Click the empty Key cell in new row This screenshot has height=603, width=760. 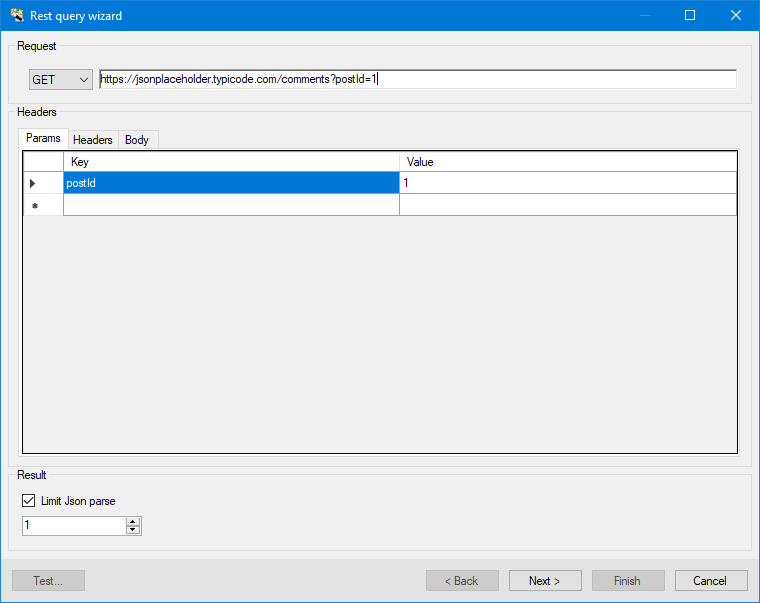pos(231,205)
